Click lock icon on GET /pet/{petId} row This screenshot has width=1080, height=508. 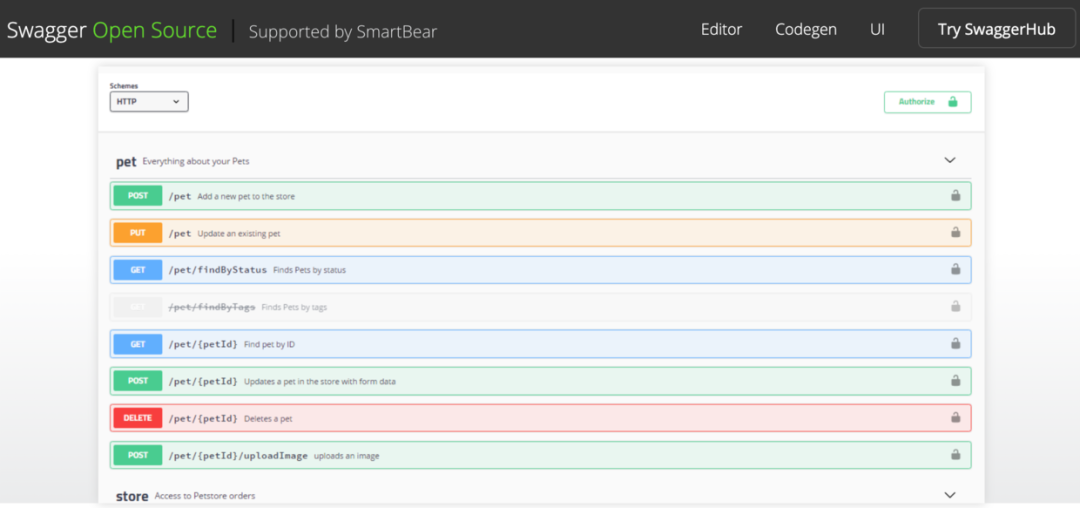tap(955, 343)
